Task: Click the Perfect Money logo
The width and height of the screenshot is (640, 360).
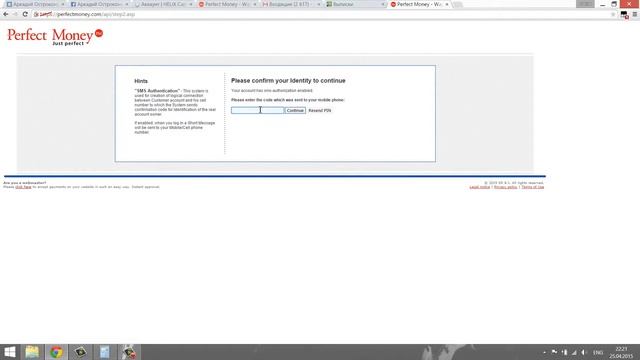Action: click(55, 37)
